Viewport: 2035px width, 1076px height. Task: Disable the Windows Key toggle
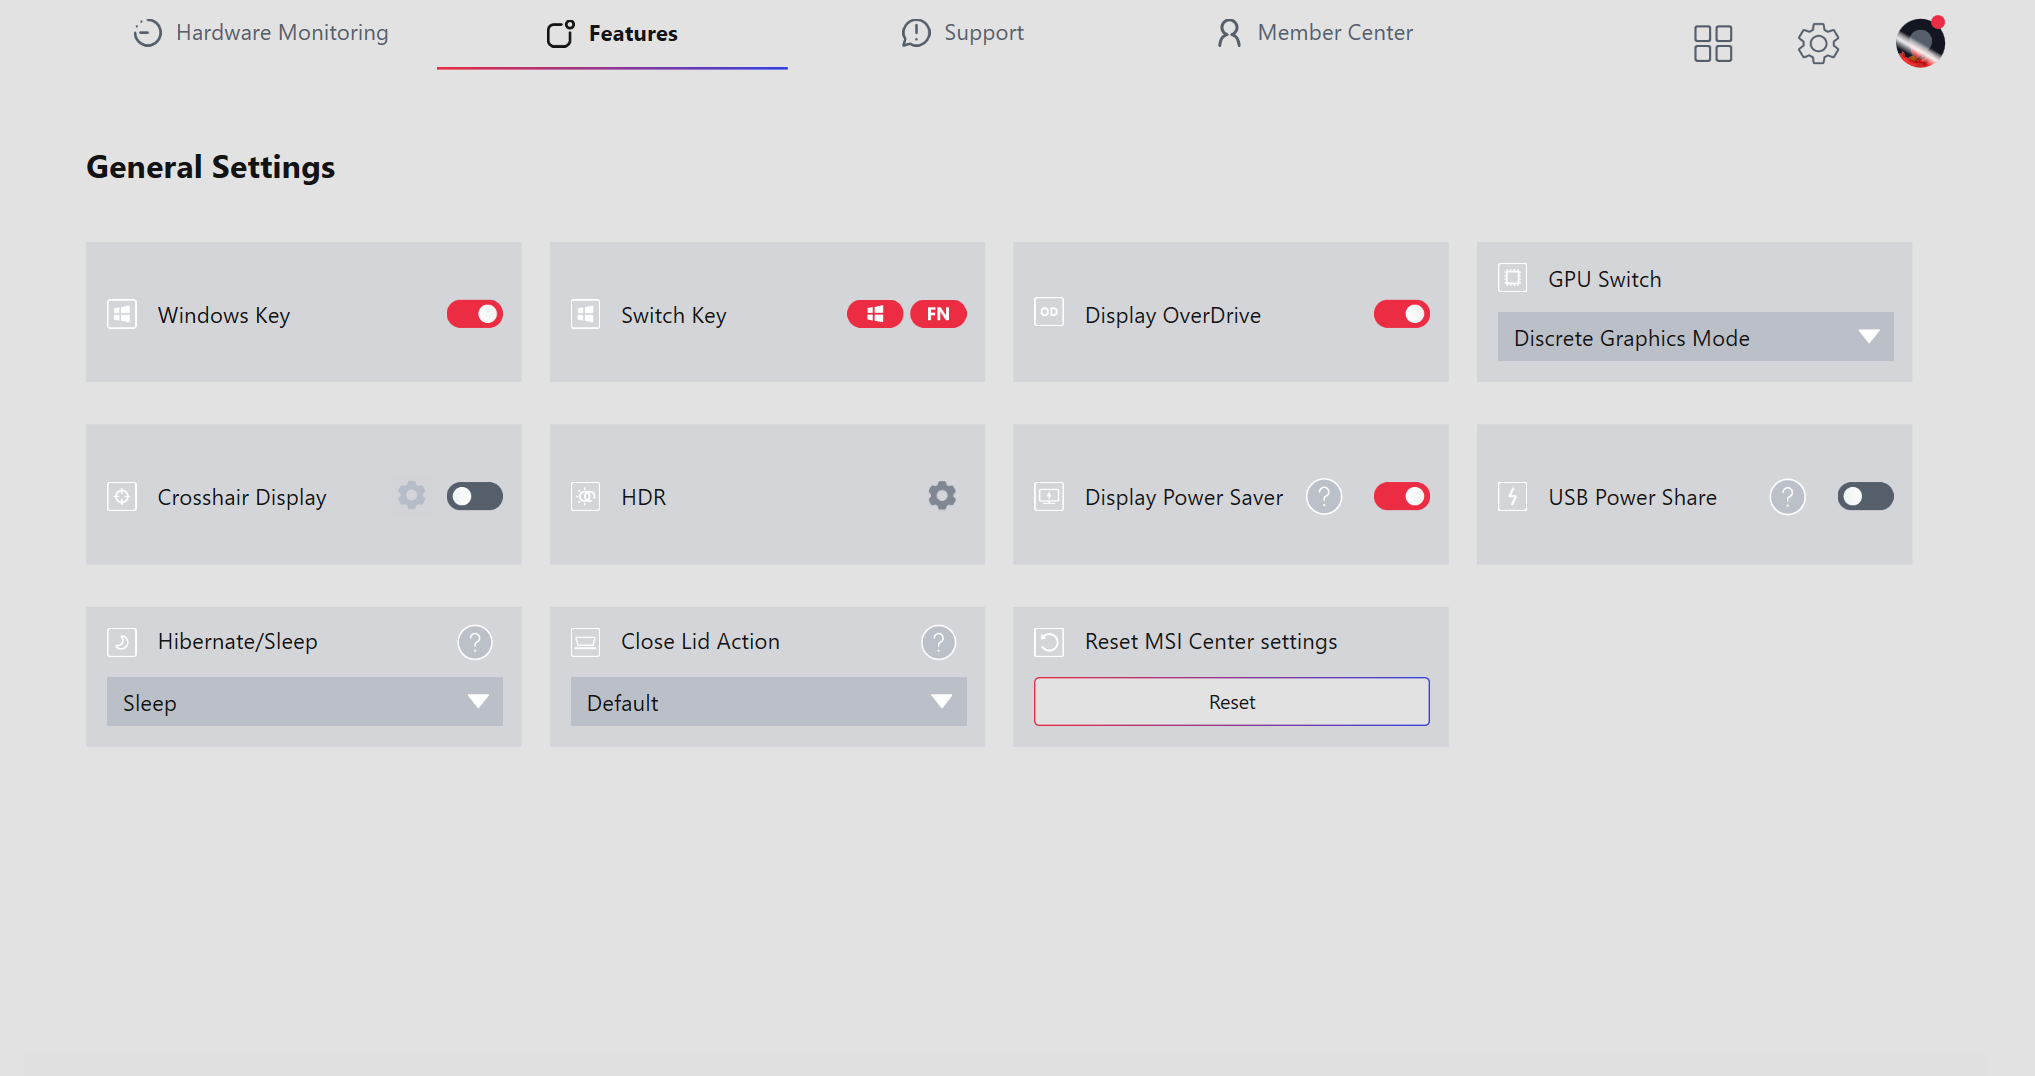coord(475,314)
